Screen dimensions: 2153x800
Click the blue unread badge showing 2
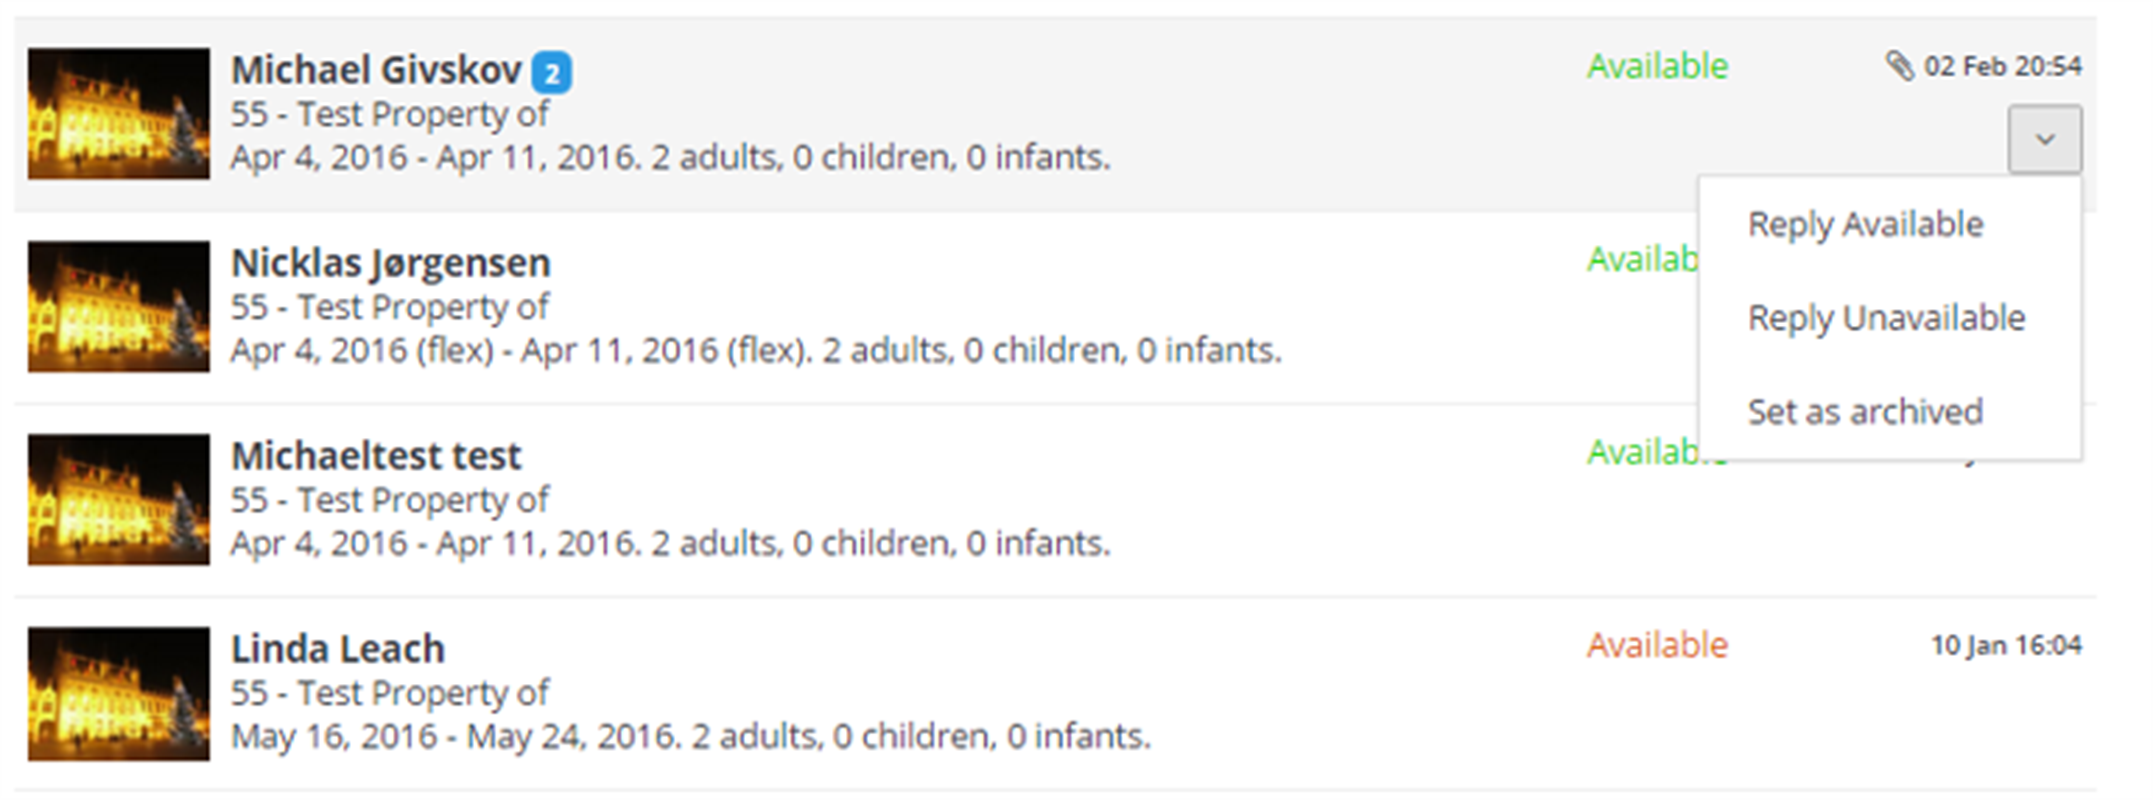(x=551, y=73)
